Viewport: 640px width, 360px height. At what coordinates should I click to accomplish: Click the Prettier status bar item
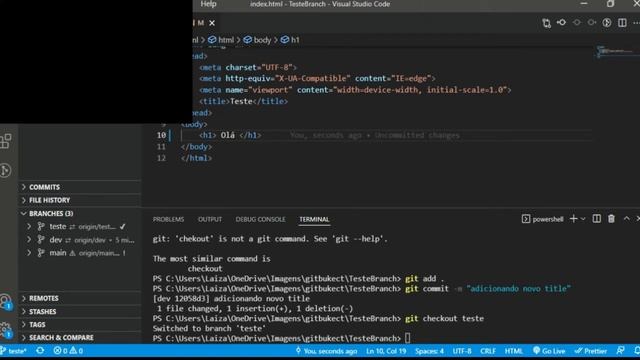click(x=591, y=351)
